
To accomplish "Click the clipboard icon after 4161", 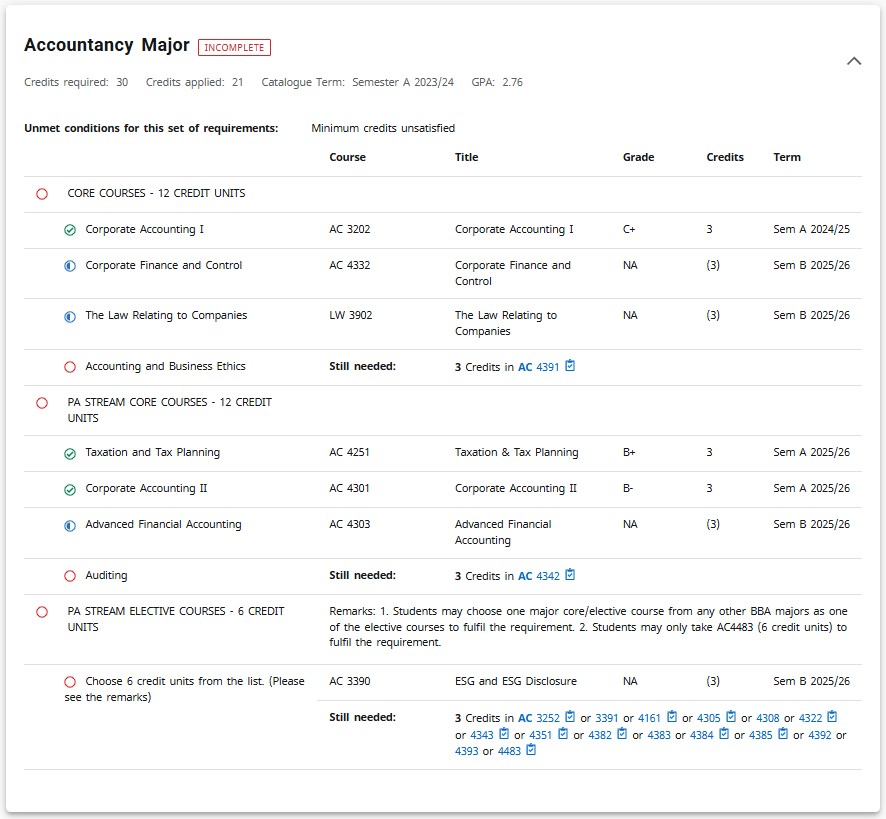I will (672, 717).
